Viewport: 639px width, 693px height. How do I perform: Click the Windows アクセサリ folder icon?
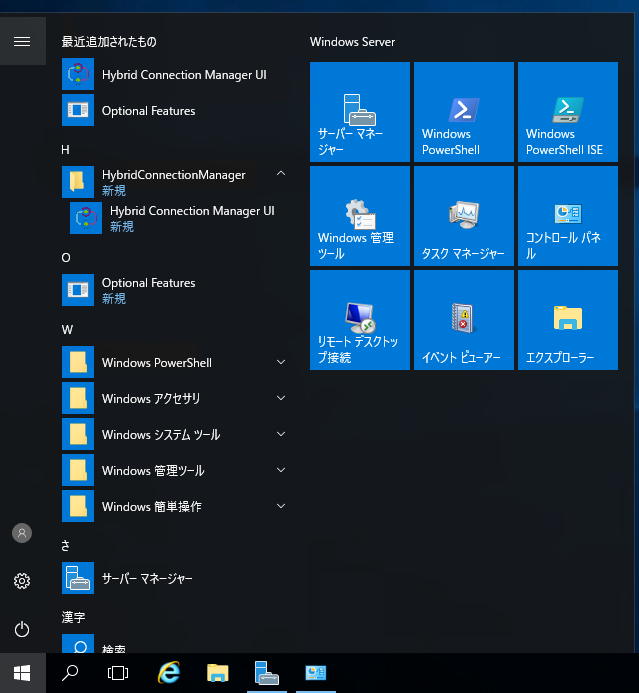pos(78,398)
